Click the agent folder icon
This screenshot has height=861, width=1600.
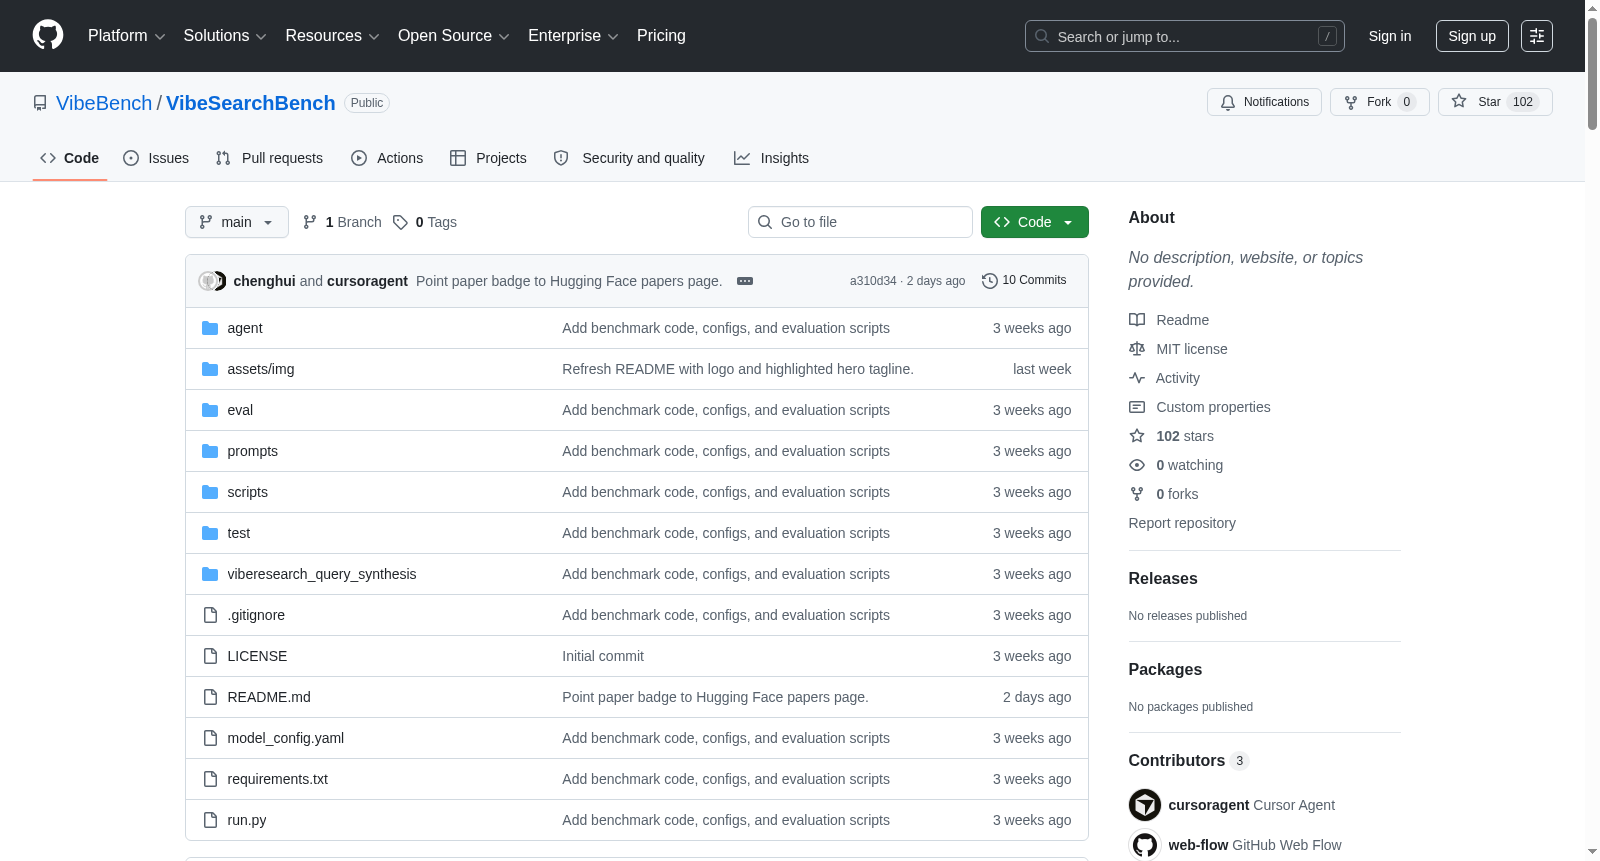pos(210,328)
